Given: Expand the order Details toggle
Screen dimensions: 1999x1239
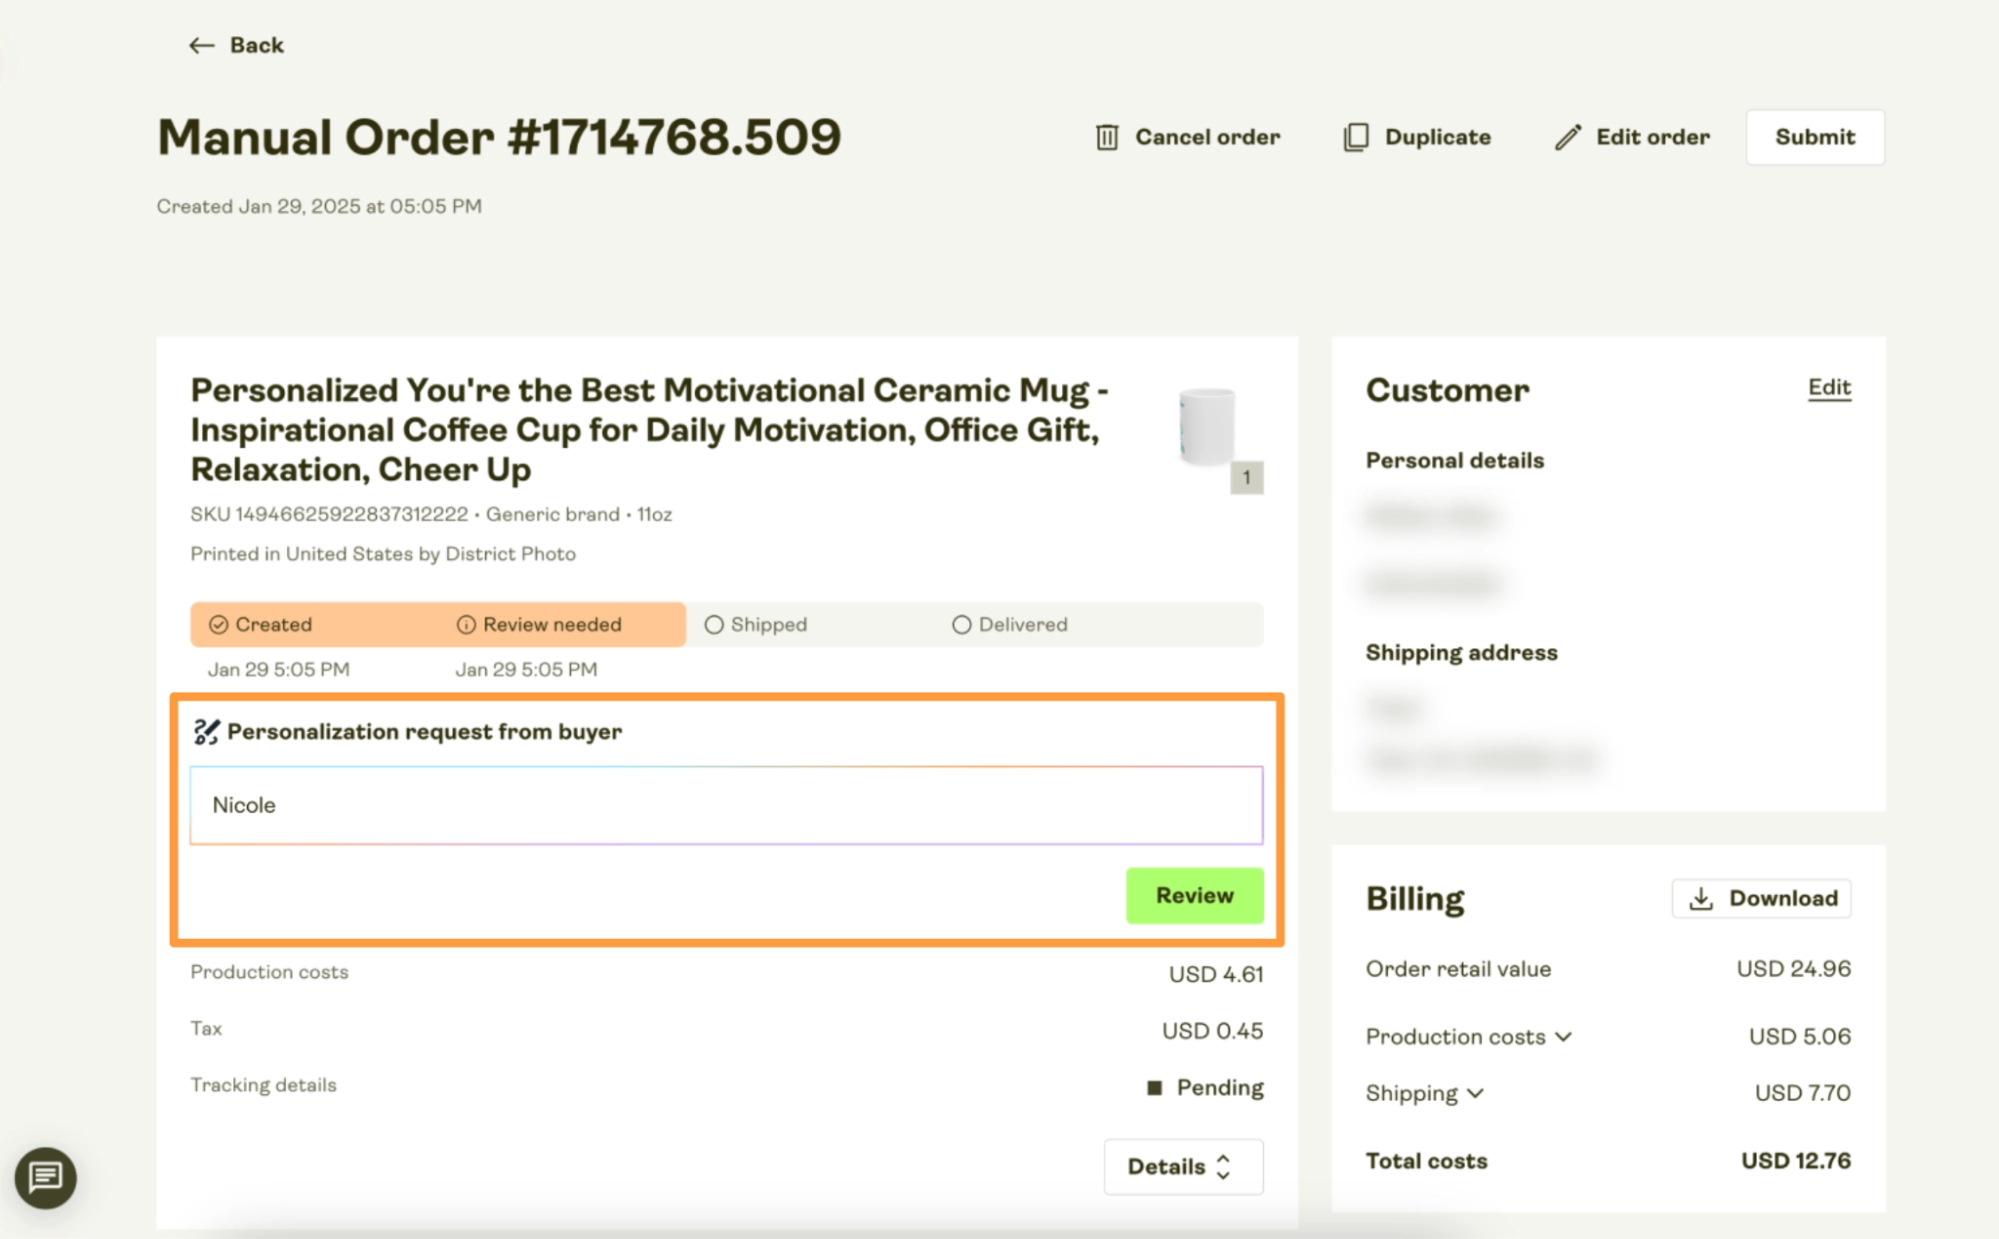Looking at the screenshot, I should tap(1183, 1166).
